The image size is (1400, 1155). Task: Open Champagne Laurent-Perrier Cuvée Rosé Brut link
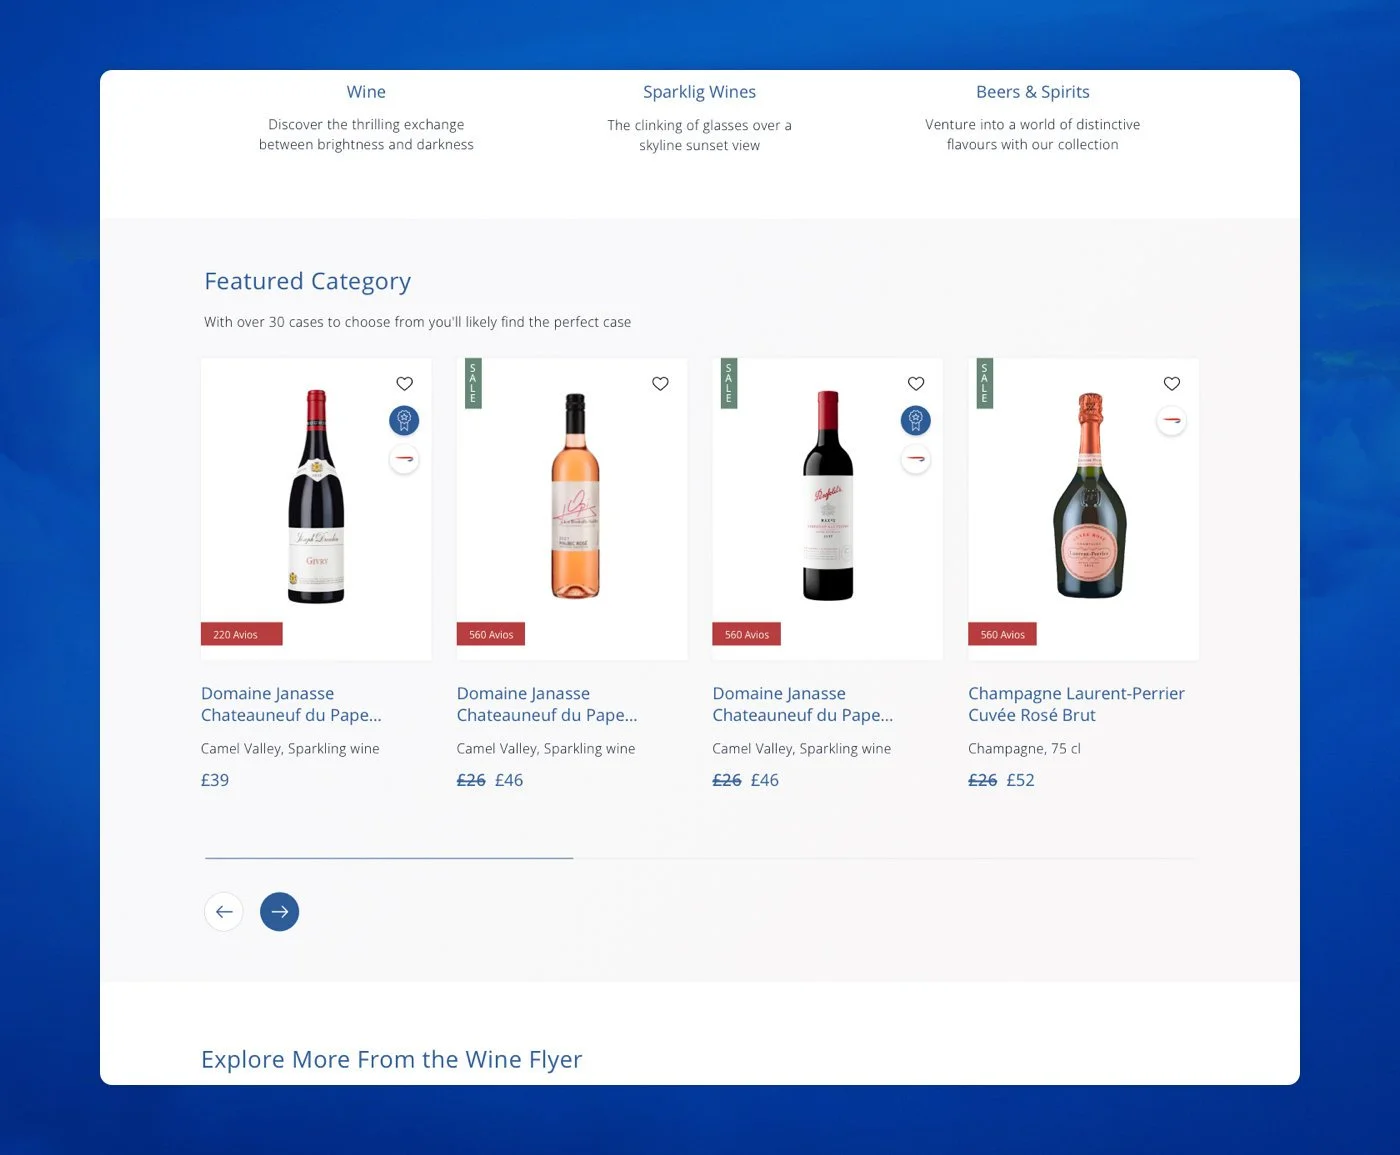(1076, 704)
